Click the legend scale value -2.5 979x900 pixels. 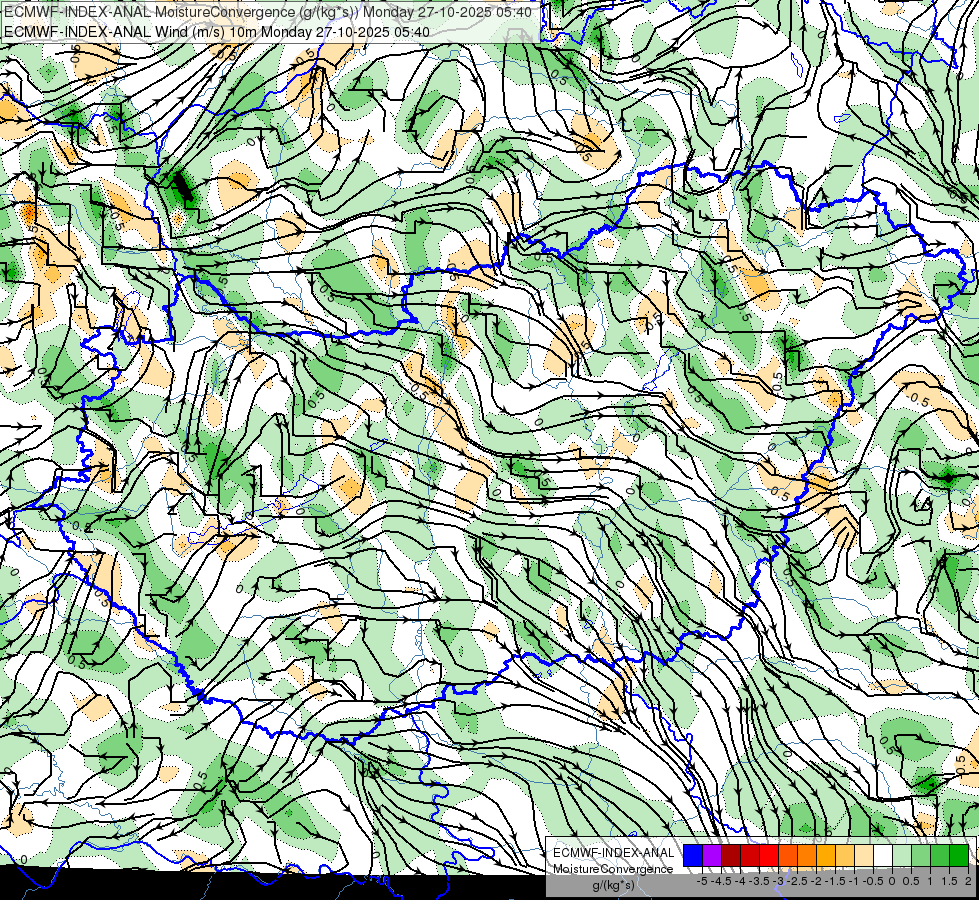coord(797,881)
